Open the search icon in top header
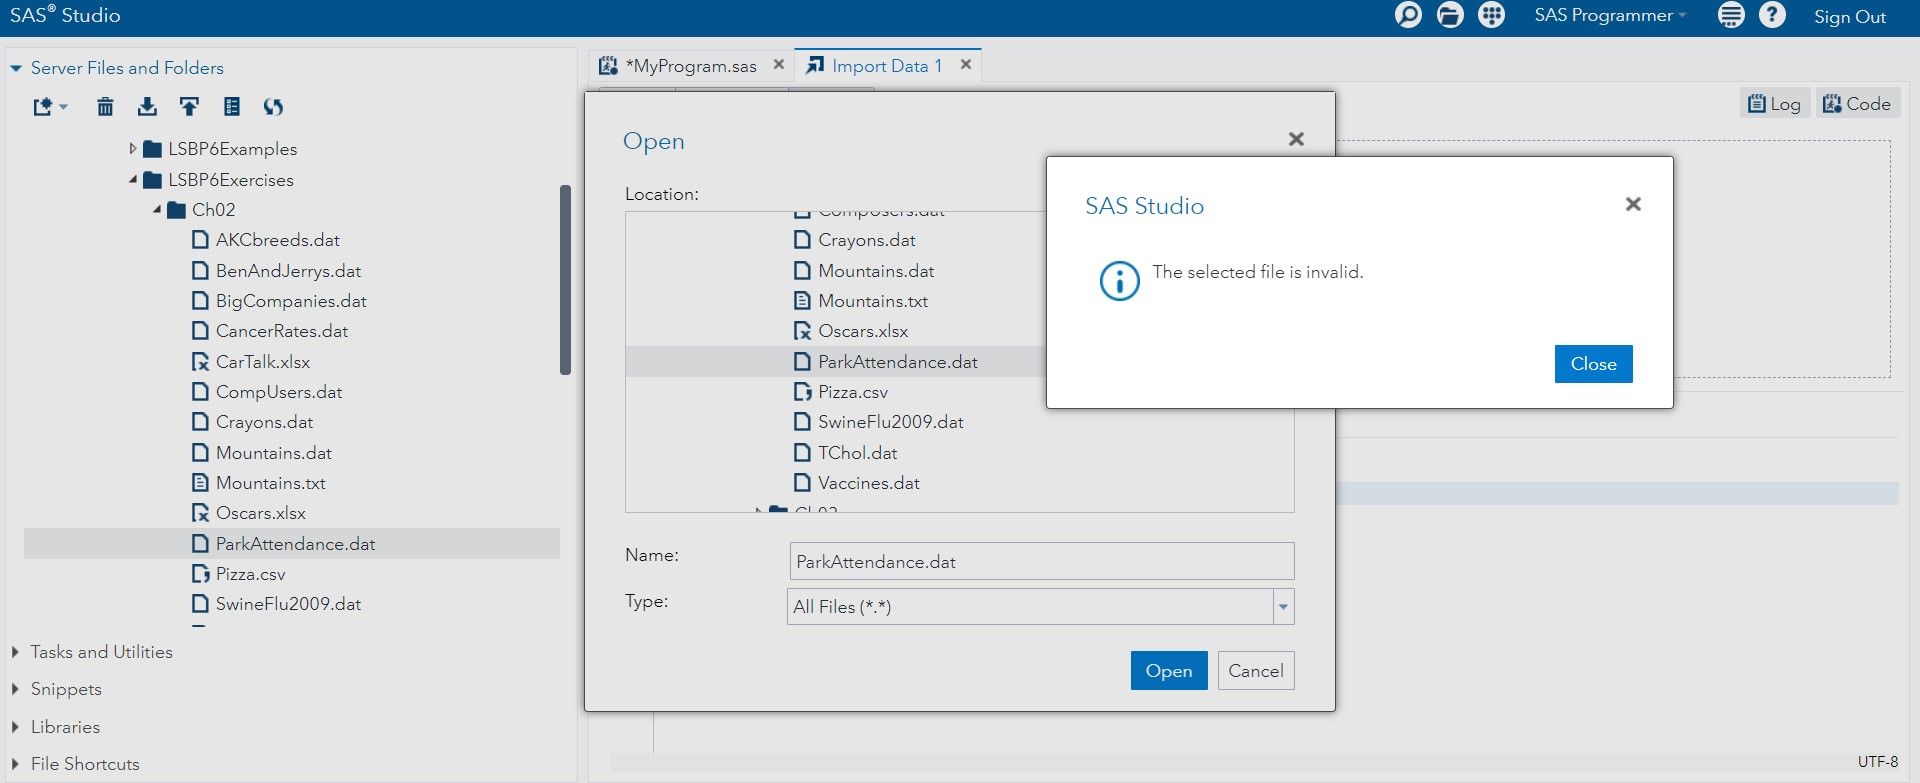The image size is (1920, 783). tap(1408, 15)
